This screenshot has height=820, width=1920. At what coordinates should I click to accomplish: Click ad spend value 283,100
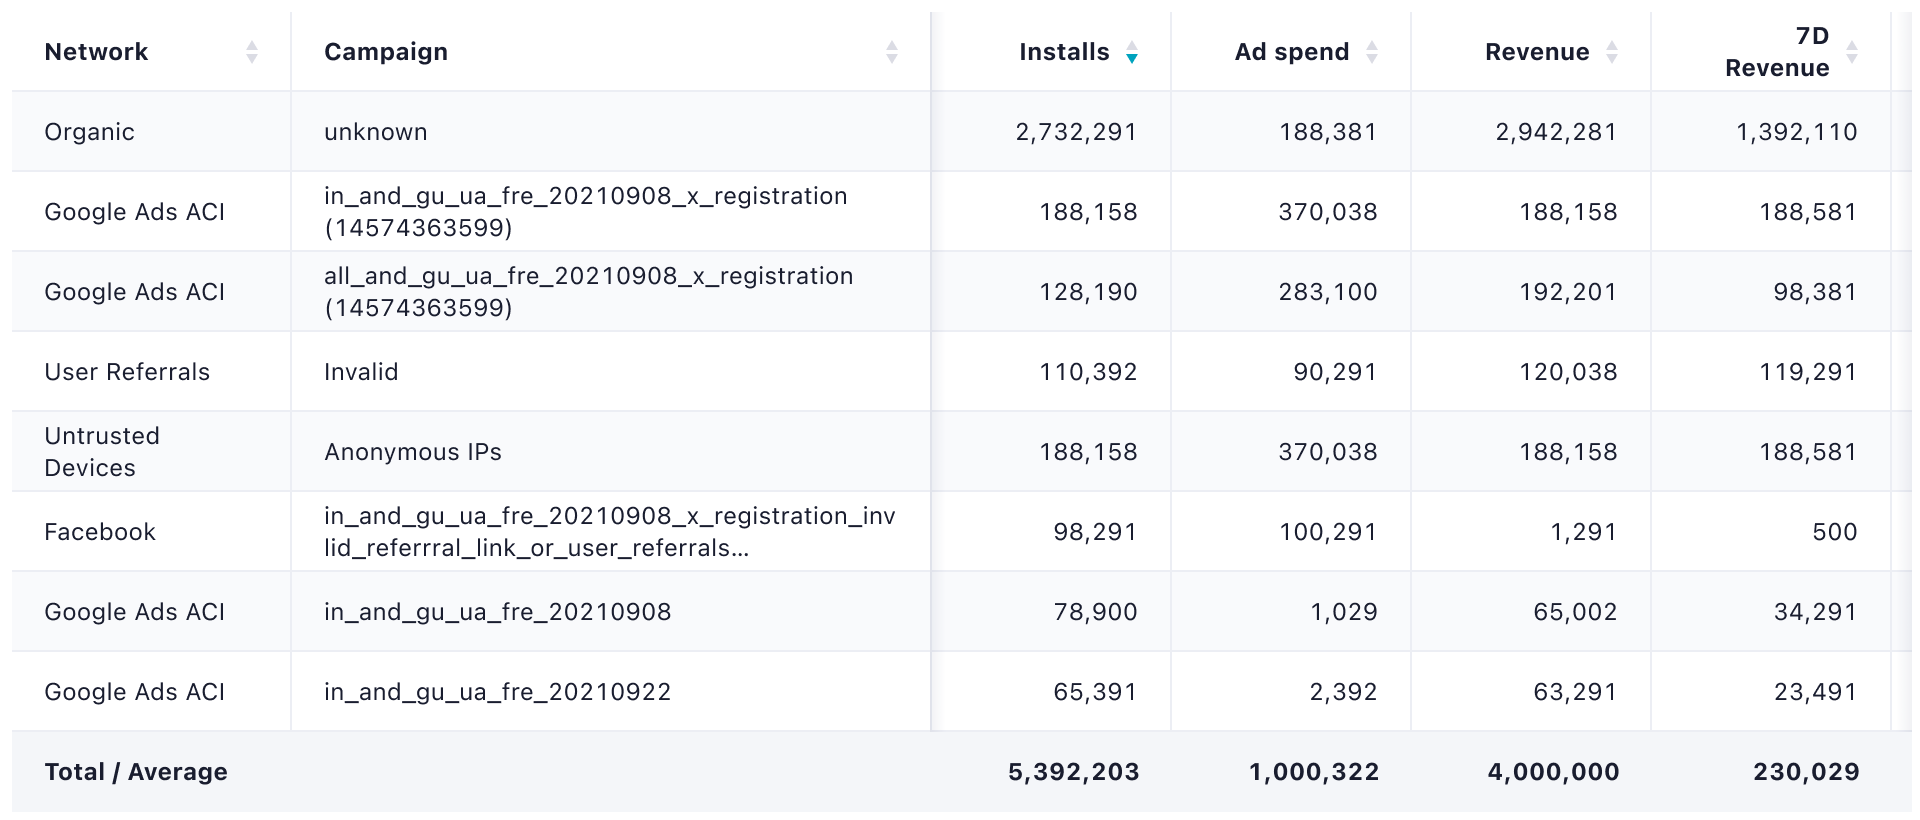click(x=1328, y=292)
